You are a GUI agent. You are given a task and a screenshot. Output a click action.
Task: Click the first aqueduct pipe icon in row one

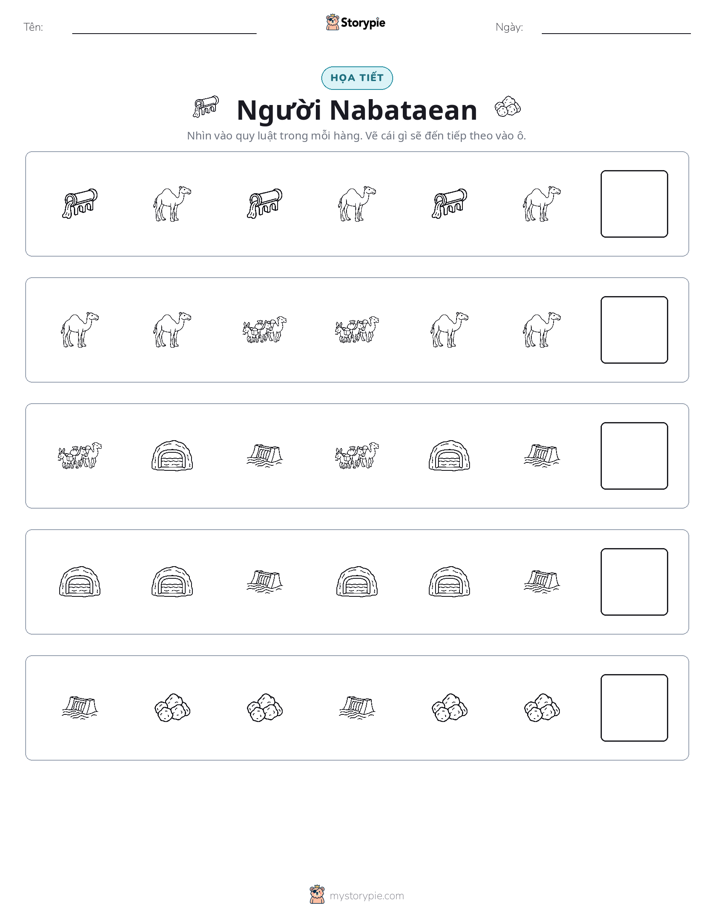point(80,204)
